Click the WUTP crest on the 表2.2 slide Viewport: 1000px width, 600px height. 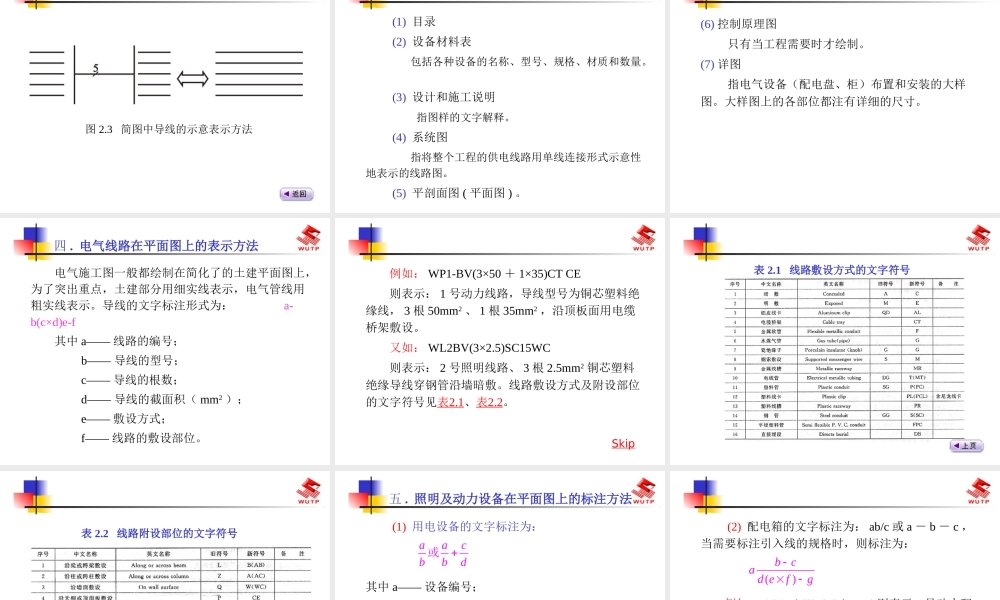307,492
